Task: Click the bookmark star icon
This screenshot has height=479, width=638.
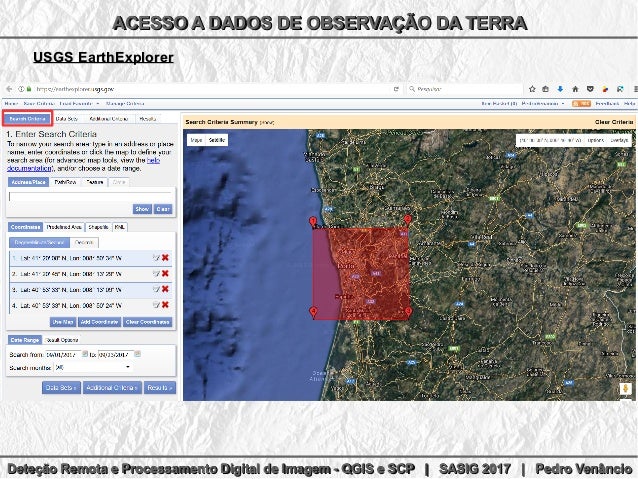Action: pyautogui.click(x=532, y=89)
